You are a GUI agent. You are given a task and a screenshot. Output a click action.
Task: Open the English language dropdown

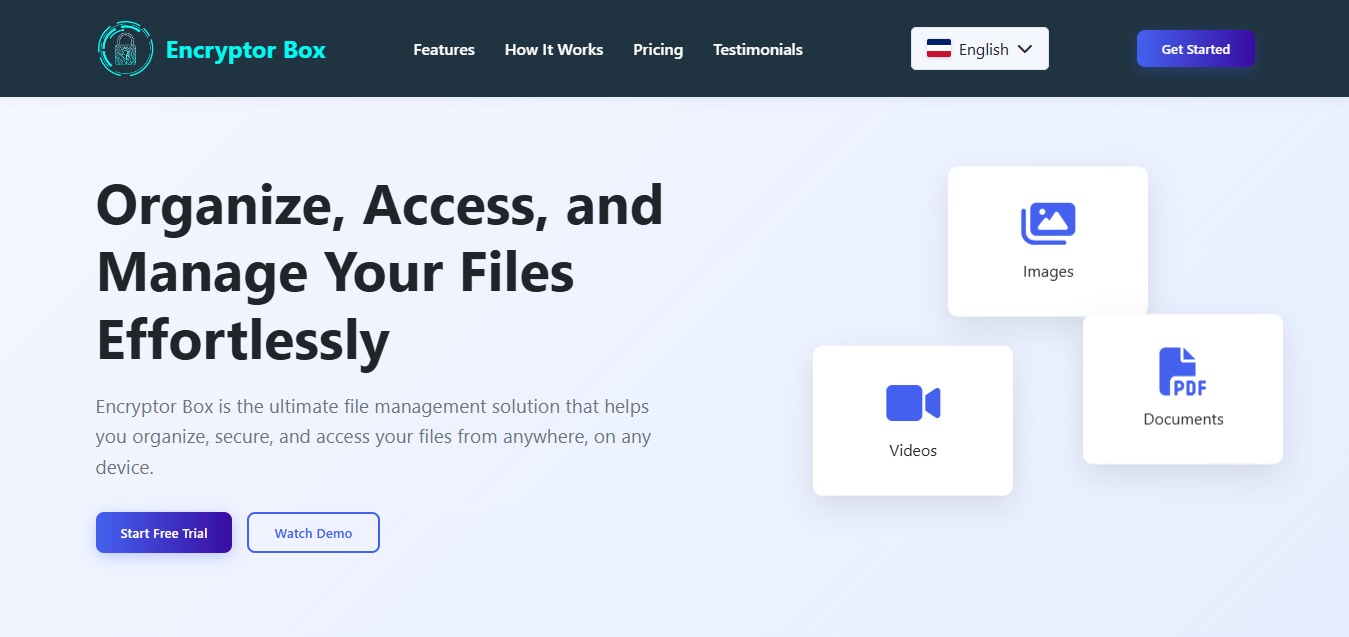979,48
